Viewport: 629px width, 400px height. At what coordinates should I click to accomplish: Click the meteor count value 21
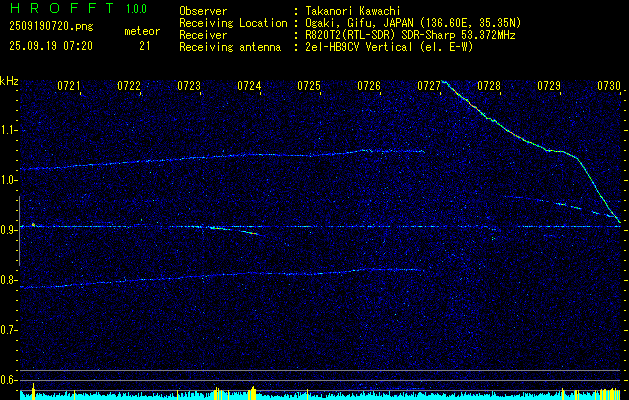tap(145, 45)
